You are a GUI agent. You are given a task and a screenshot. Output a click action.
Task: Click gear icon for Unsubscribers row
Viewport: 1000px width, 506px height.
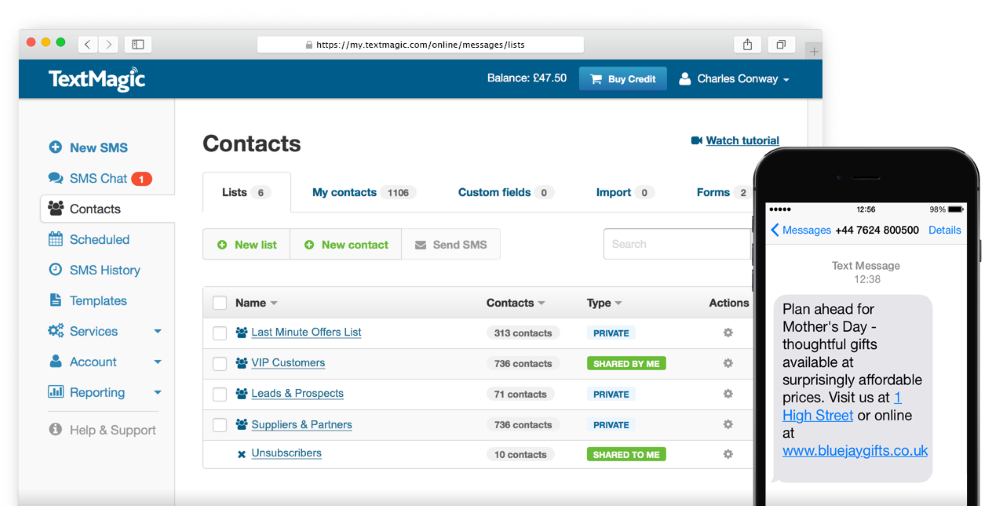tap(728, 454)
